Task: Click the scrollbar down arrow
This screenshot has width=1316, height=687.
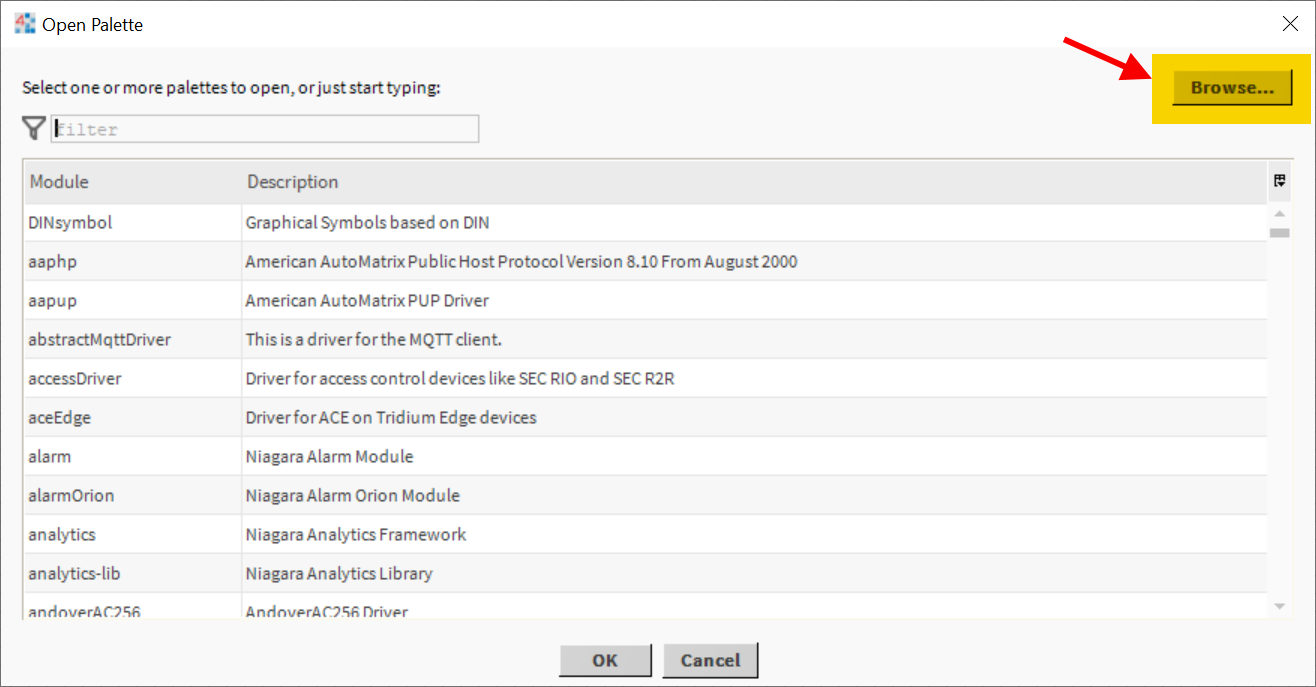Action: pyautogui.click(x=1280, y=606)
